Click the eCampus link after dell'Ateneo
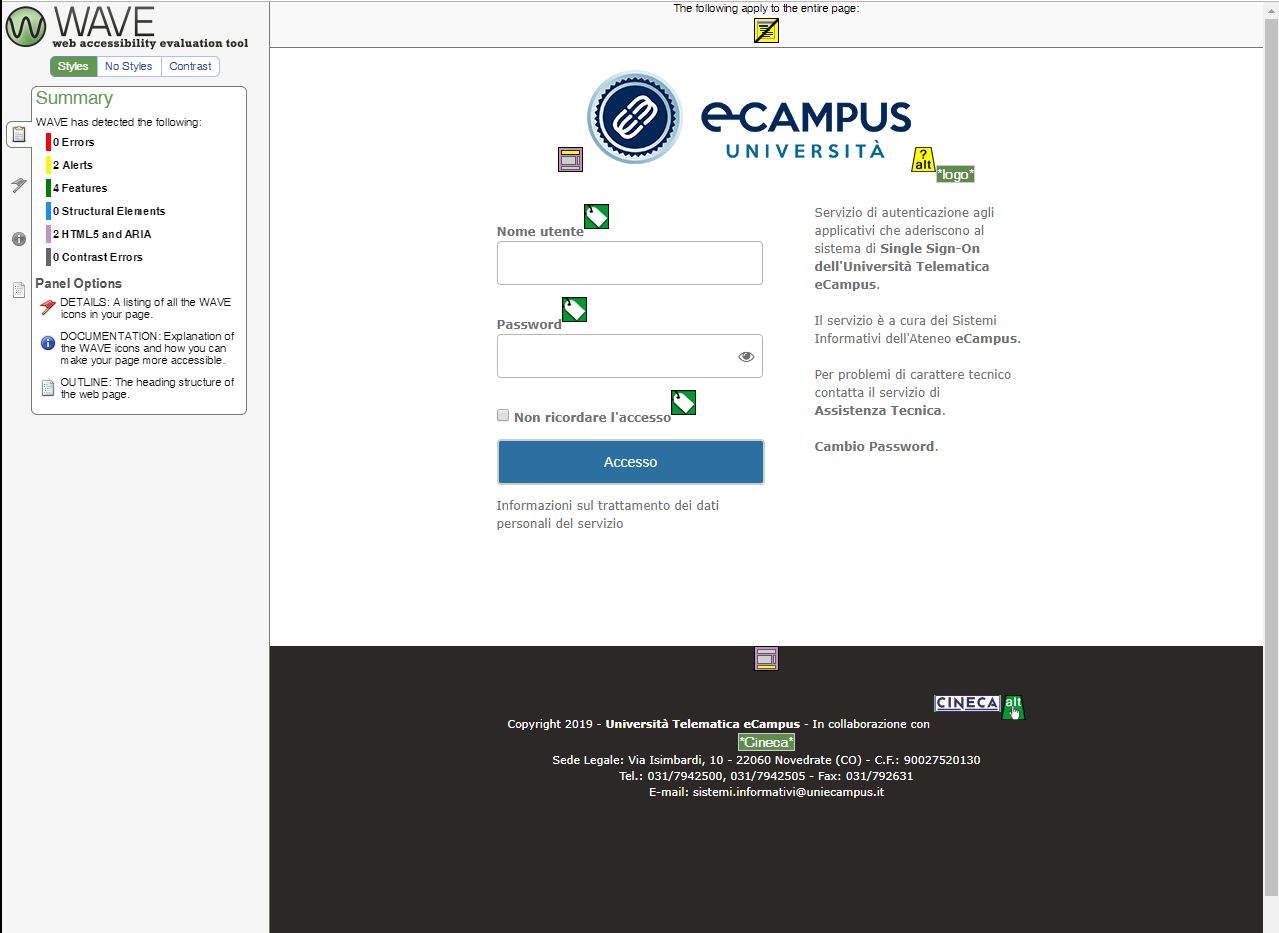 pos(986,338)
